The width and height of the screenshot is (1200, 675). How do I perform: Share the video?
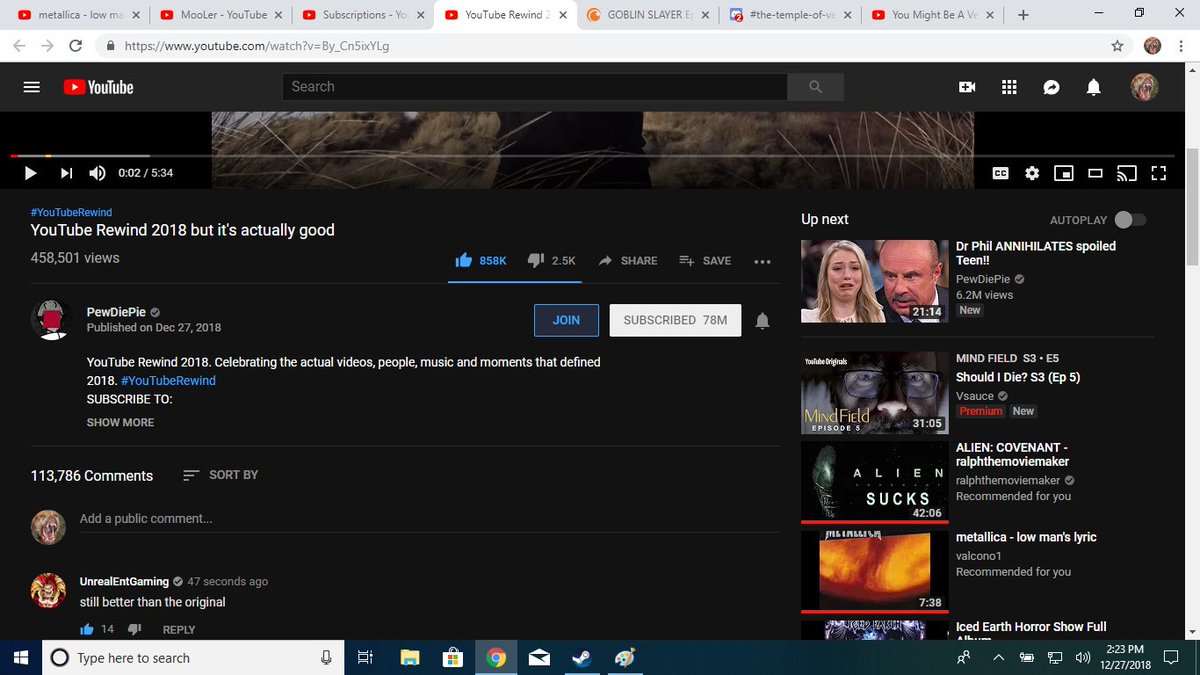628,260
